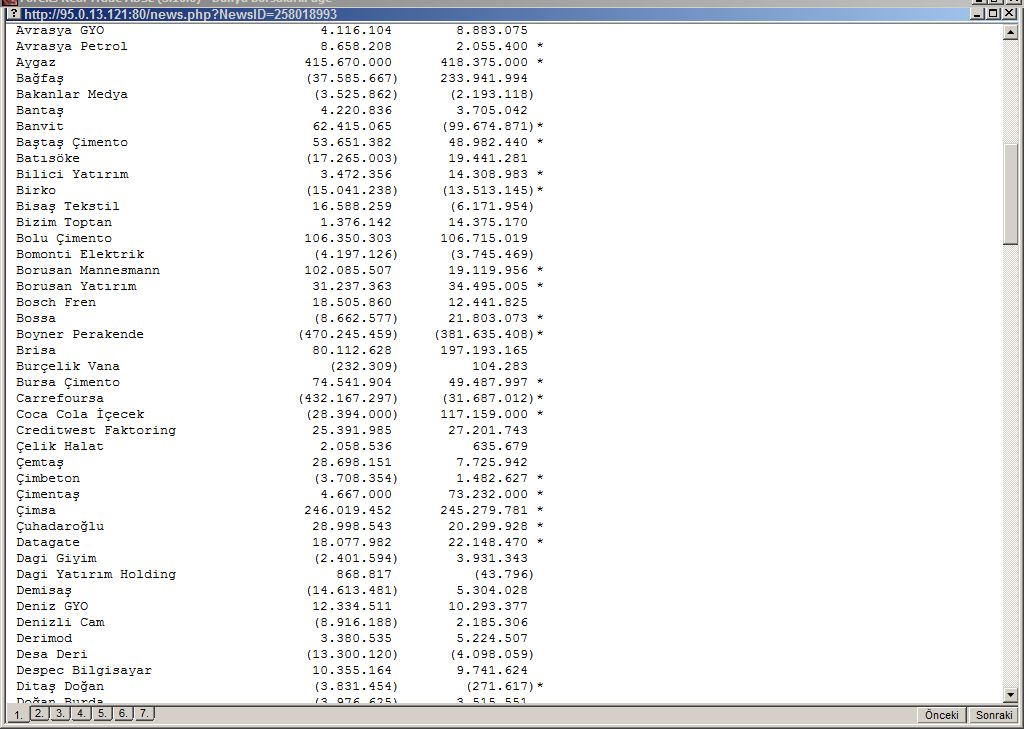Select the Brisa row name
This screenshot has width=1024, height=729.
(x=36, y=350)
